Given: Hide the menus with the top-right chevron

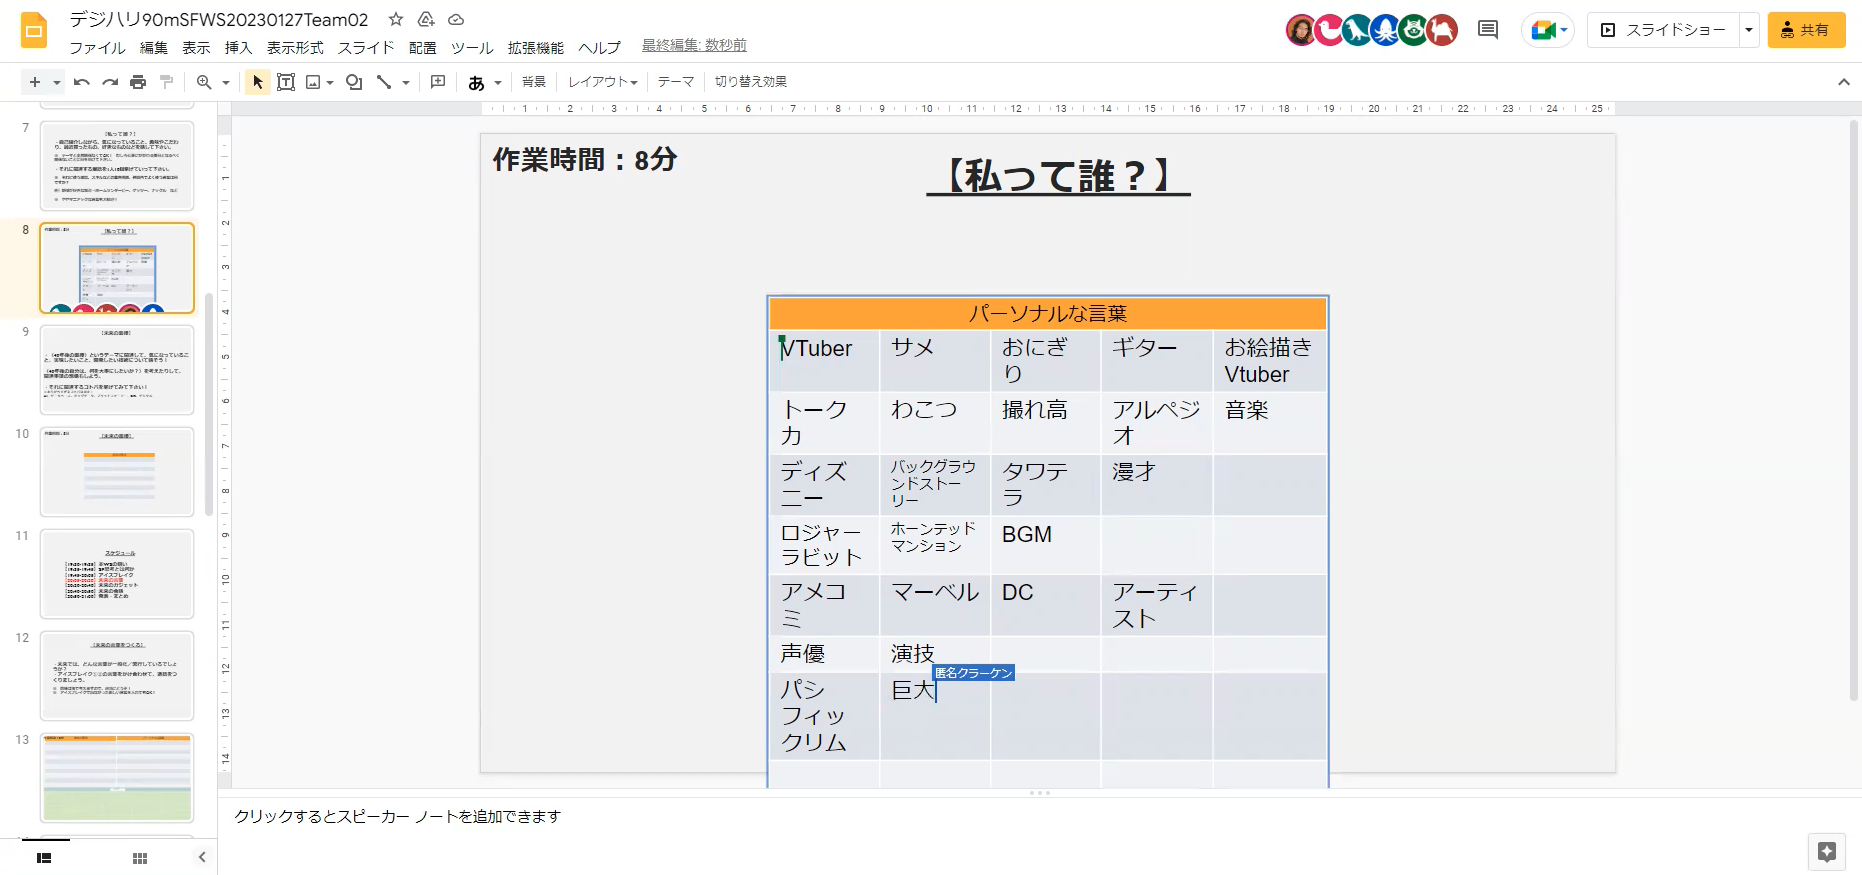Looking at the screenshot, I should (x=1844, y=82).
